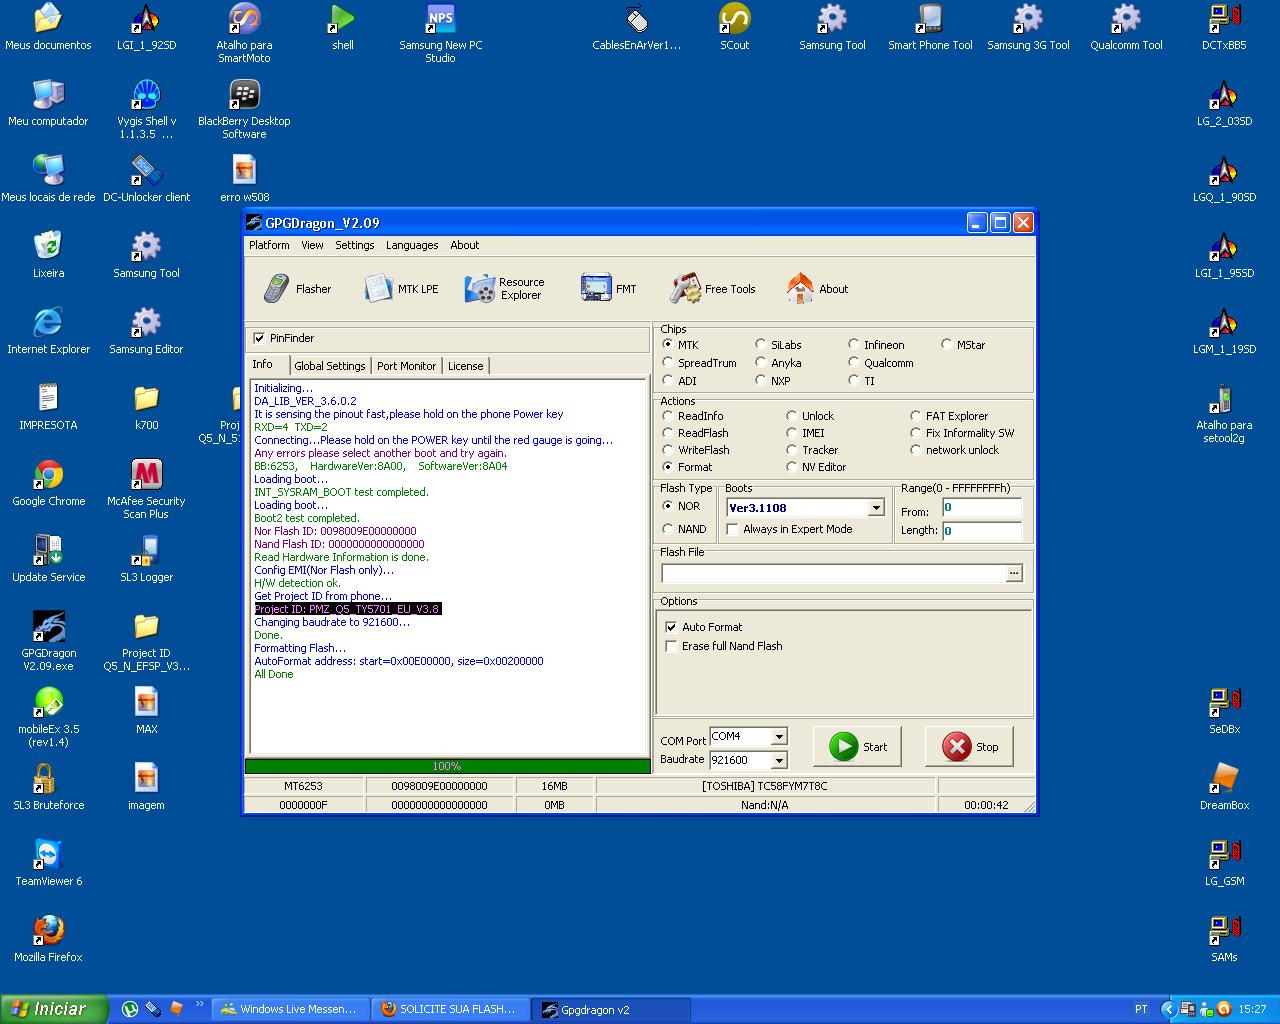Open the FMT tool
Screen dimensions: 1280x1024
click(x=608, y=289)
